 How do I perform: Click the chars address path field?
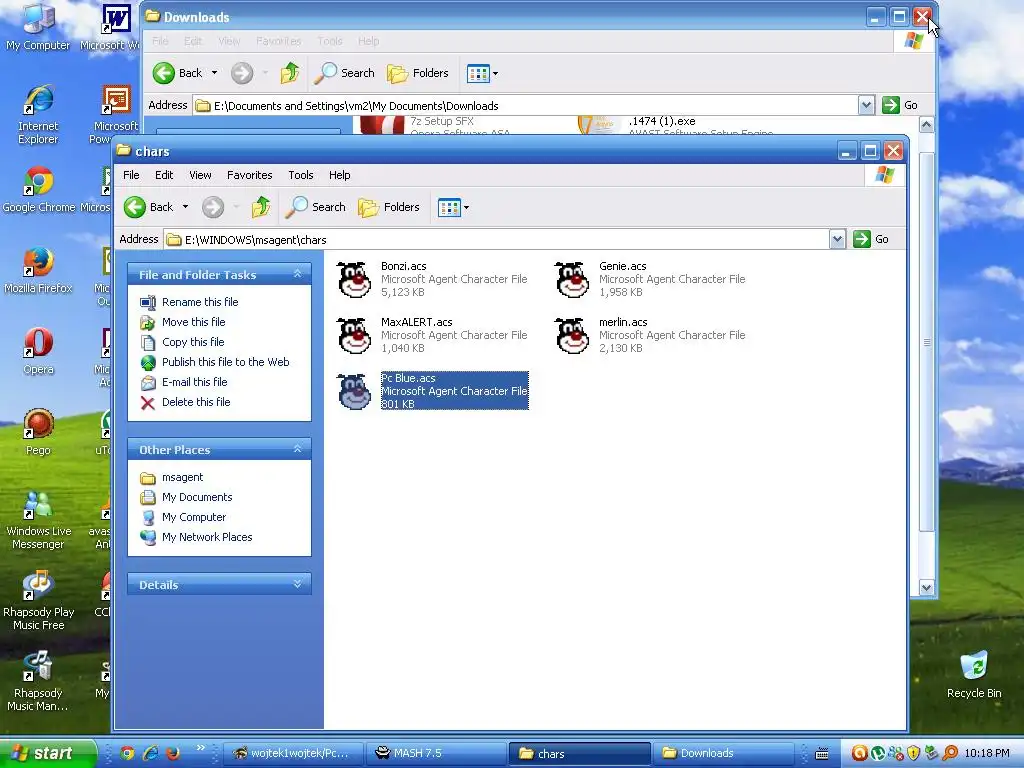coord(496,240)
